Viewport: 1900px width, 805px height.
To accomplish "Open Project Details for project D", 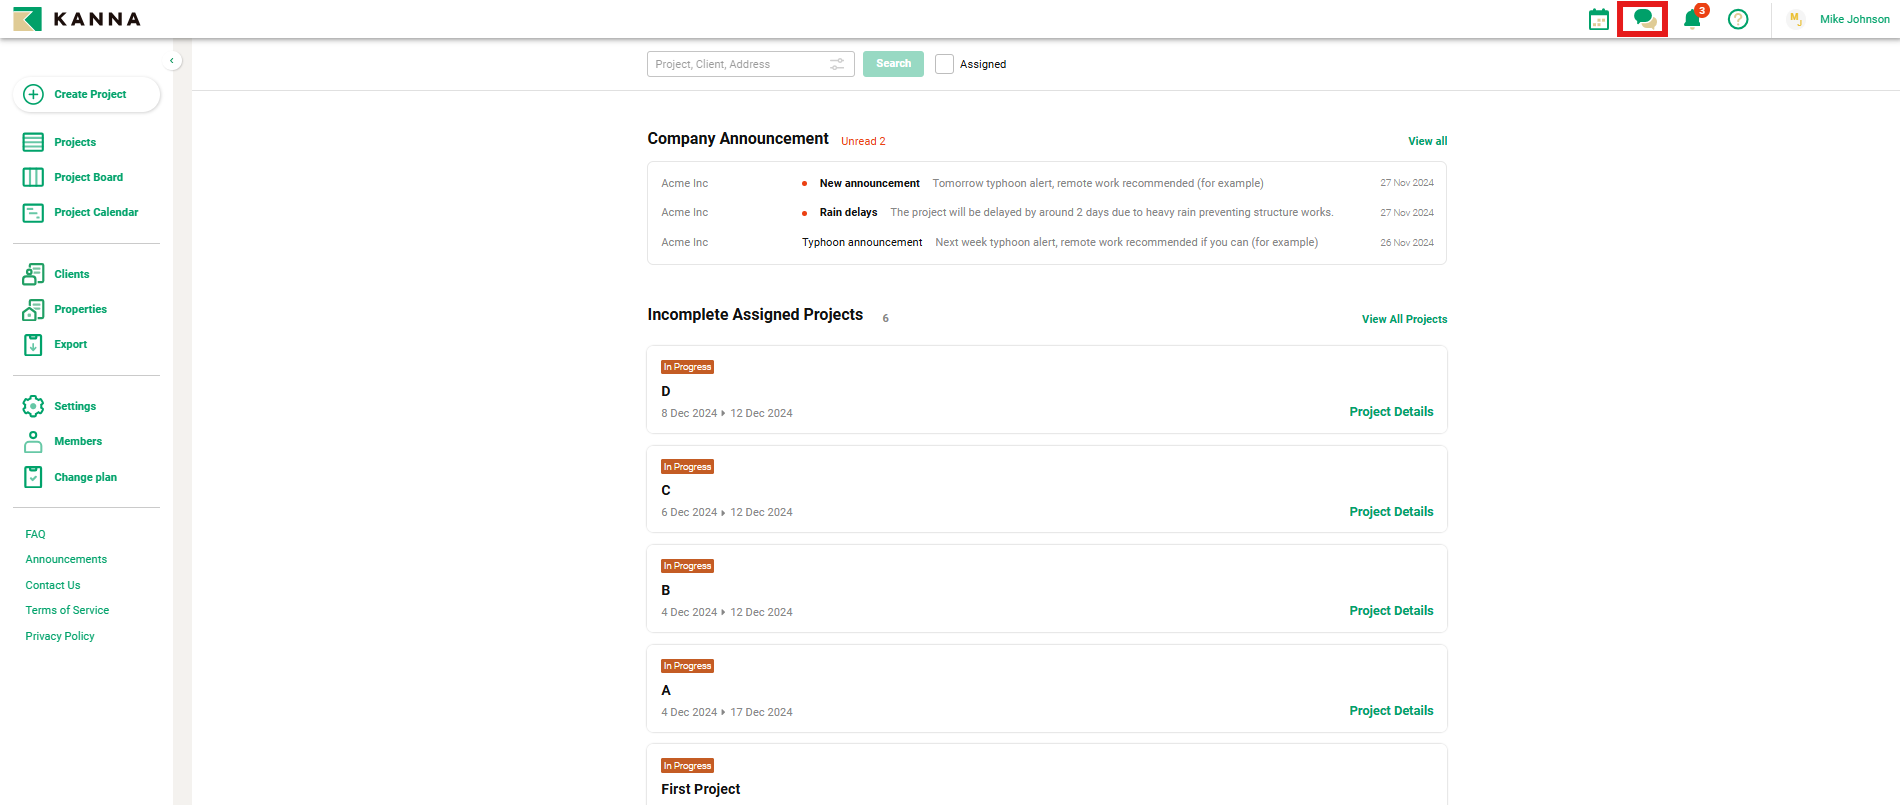I will tap(1391, 412).
